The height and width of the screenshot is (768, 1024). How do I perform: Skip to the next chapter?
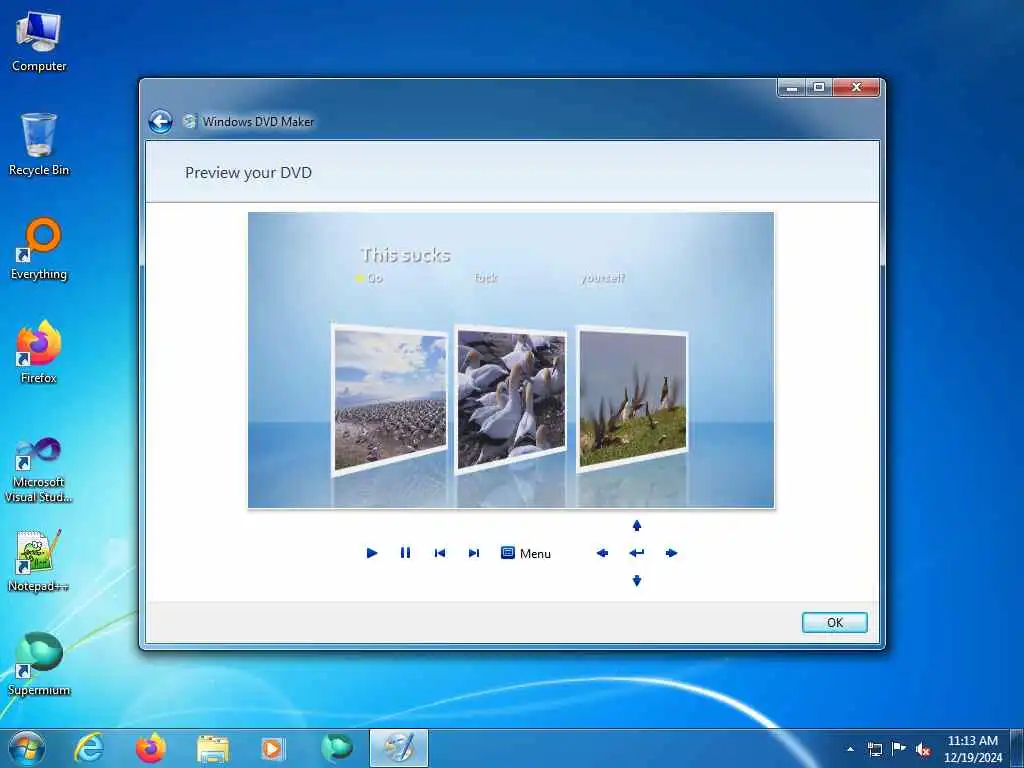(x=474, y=553)
